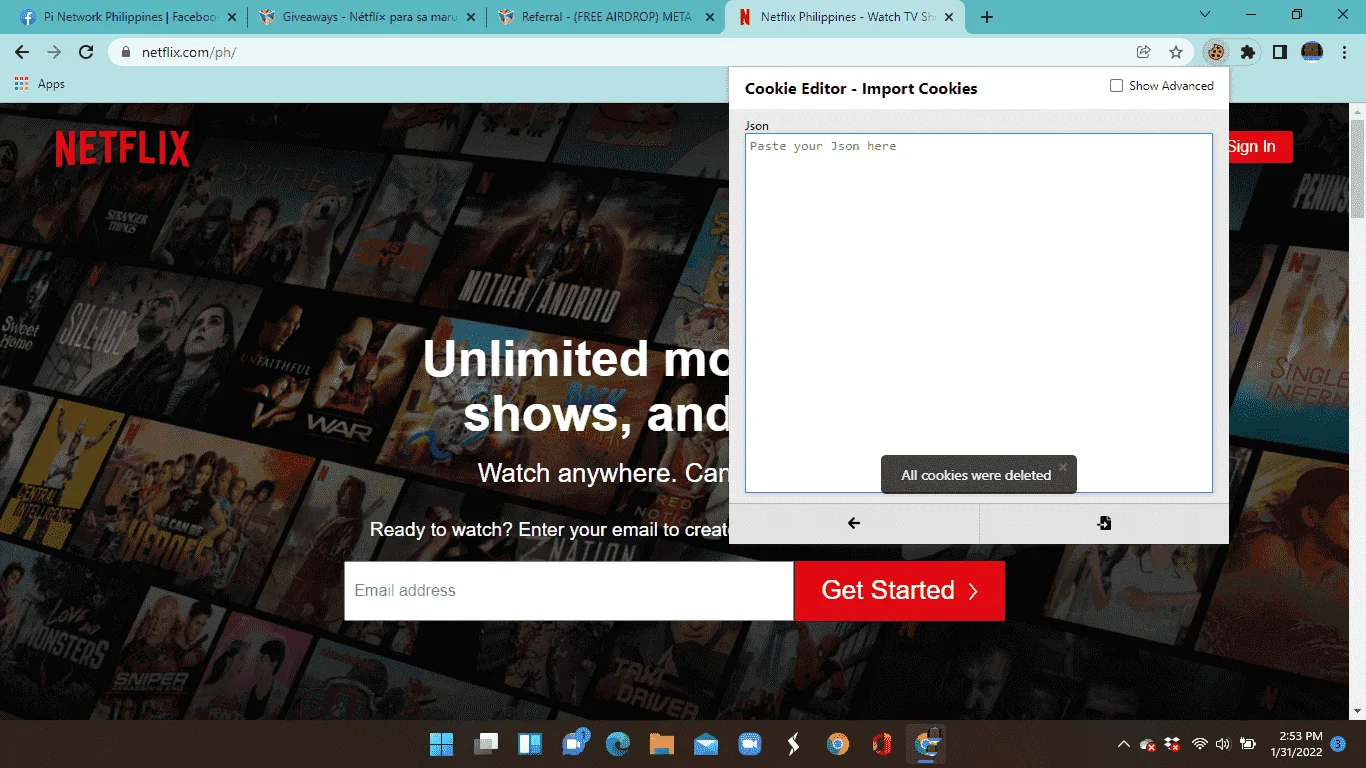Open the Extensions puzzle-piece menu
Viewport: 1366px width, 768px height.
pyautogui.click(x=1248, y=52)
